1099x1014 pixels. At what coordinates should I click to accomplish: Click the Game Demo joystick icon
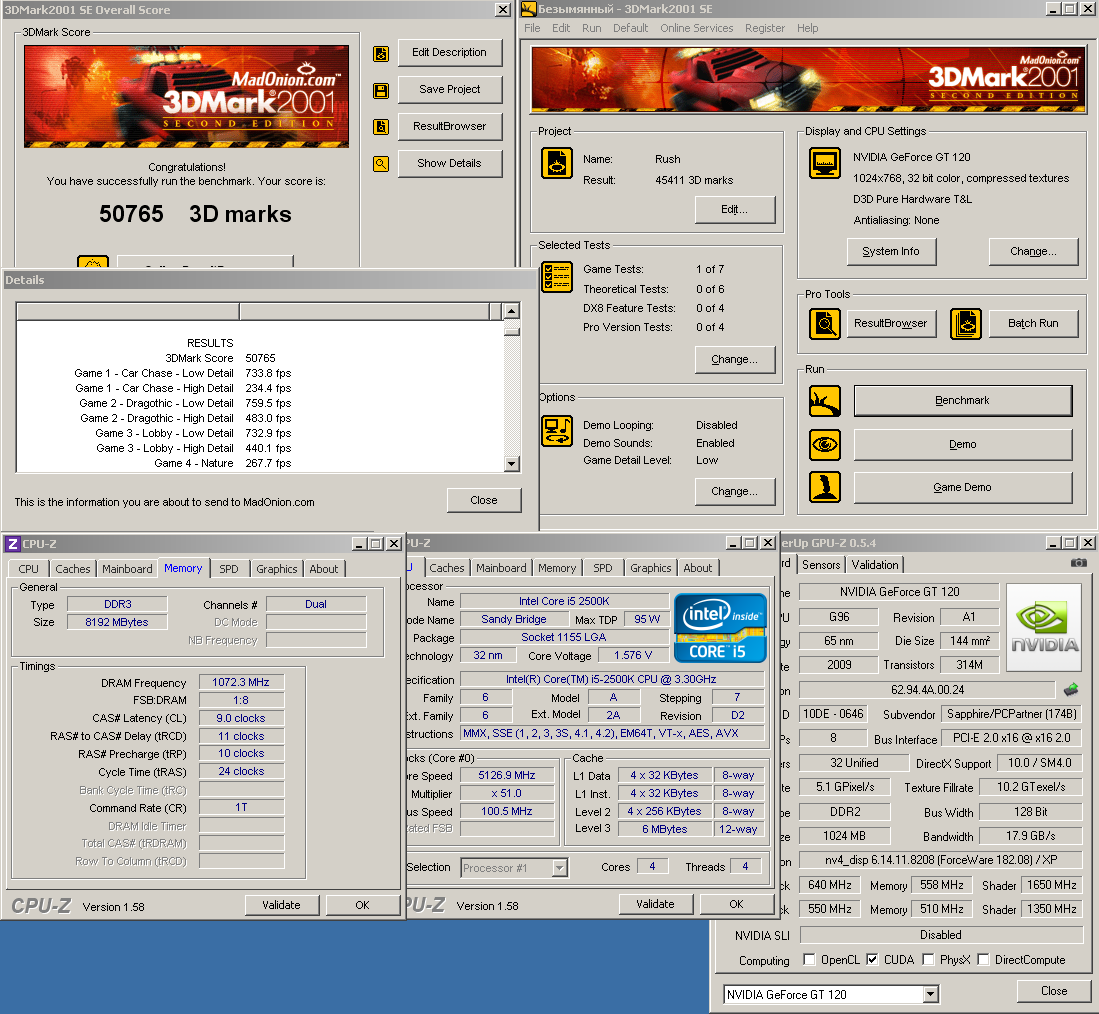825,487
